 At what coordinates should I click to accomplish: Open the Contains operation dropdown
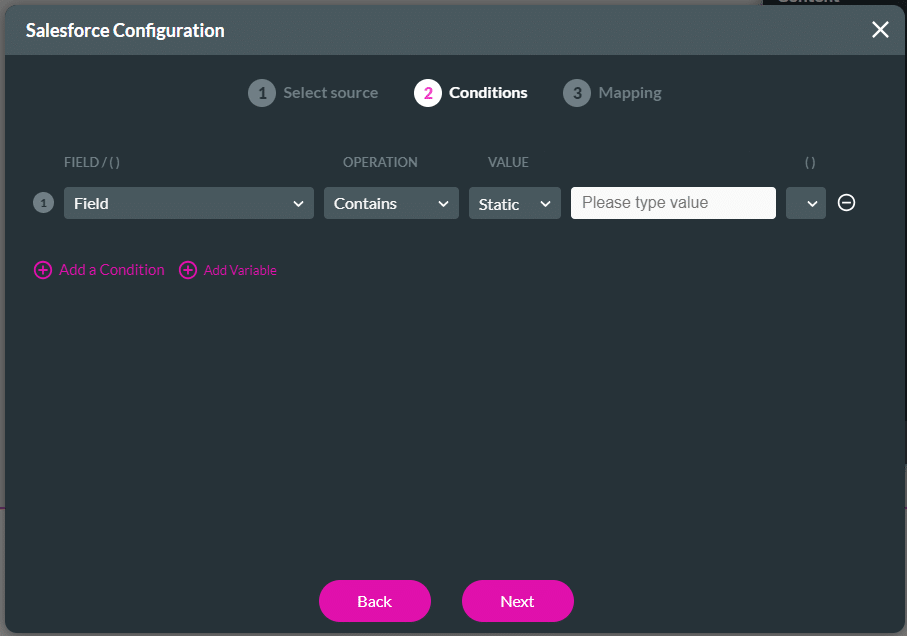390,202
